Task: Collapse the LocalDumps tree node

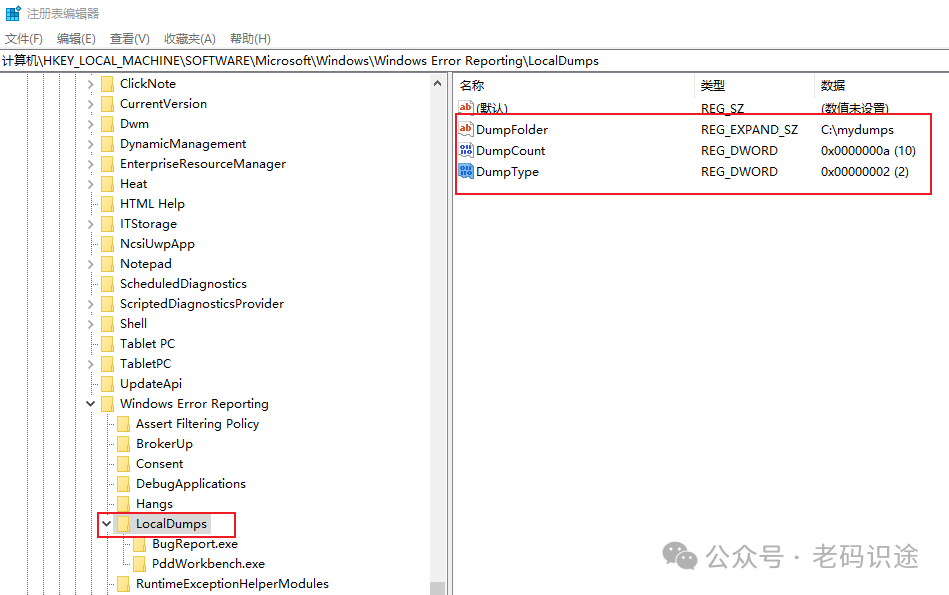Action: click(107, 524)
